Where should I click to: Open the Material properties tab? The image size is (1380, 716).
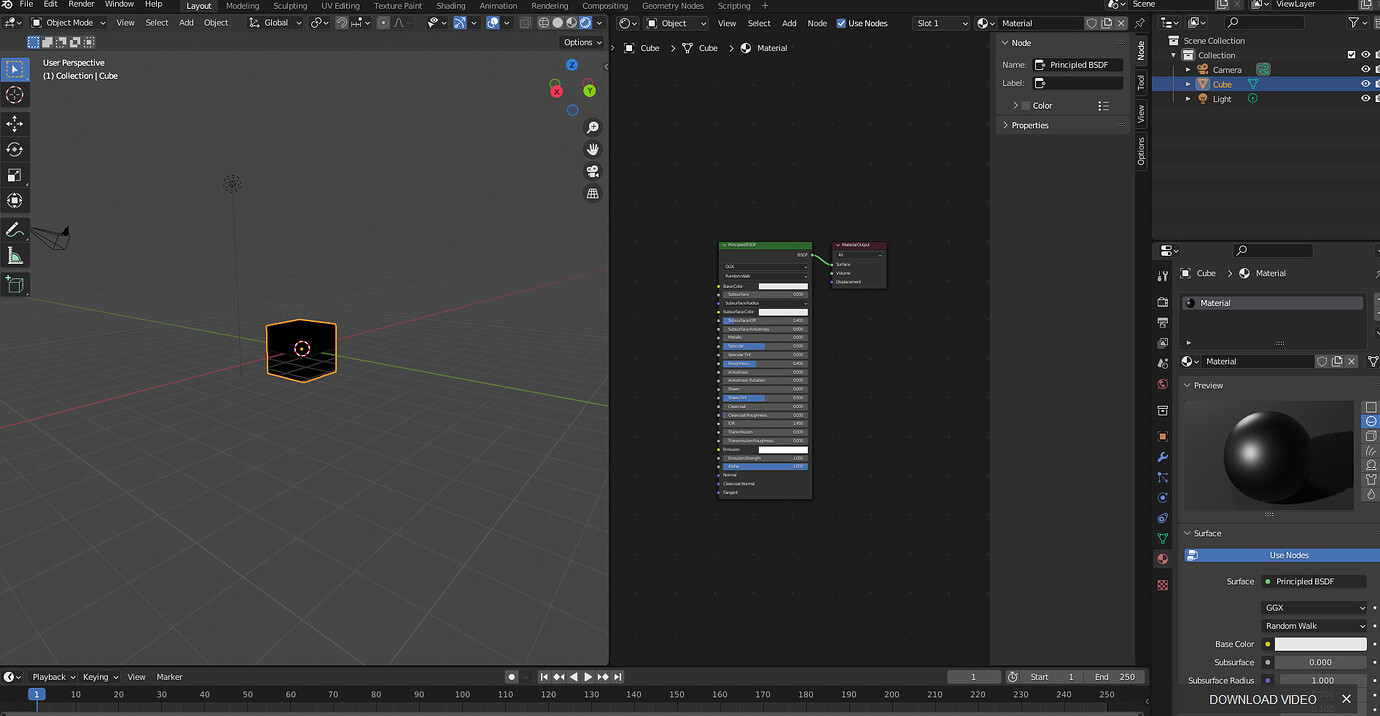pyautogui.click(x=1162, y=559)
